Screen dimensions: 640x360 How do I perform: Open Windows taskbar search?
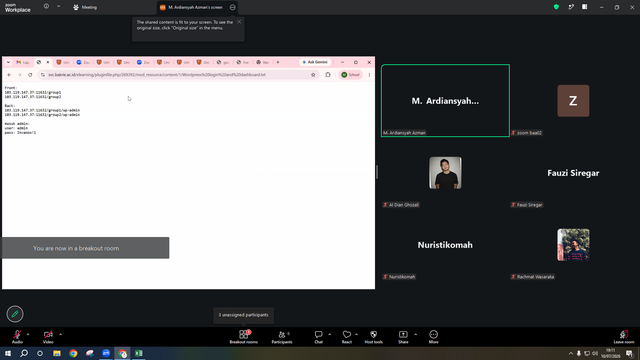tap(24, 353)
